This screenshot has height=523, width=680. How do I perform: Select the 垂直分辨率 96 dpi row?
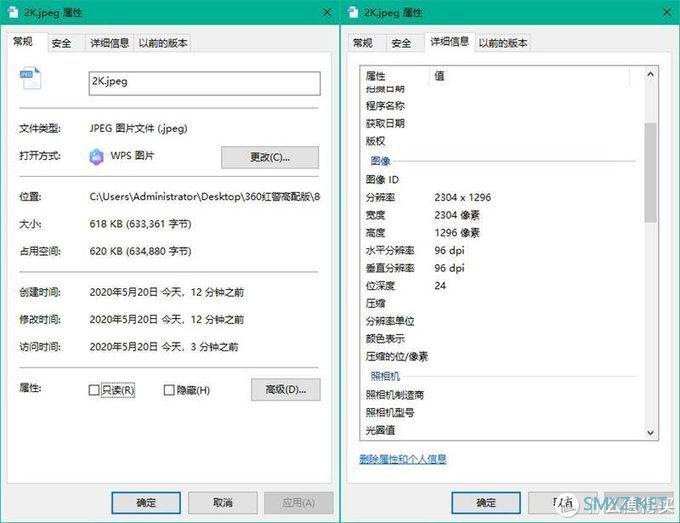(502, 268)
